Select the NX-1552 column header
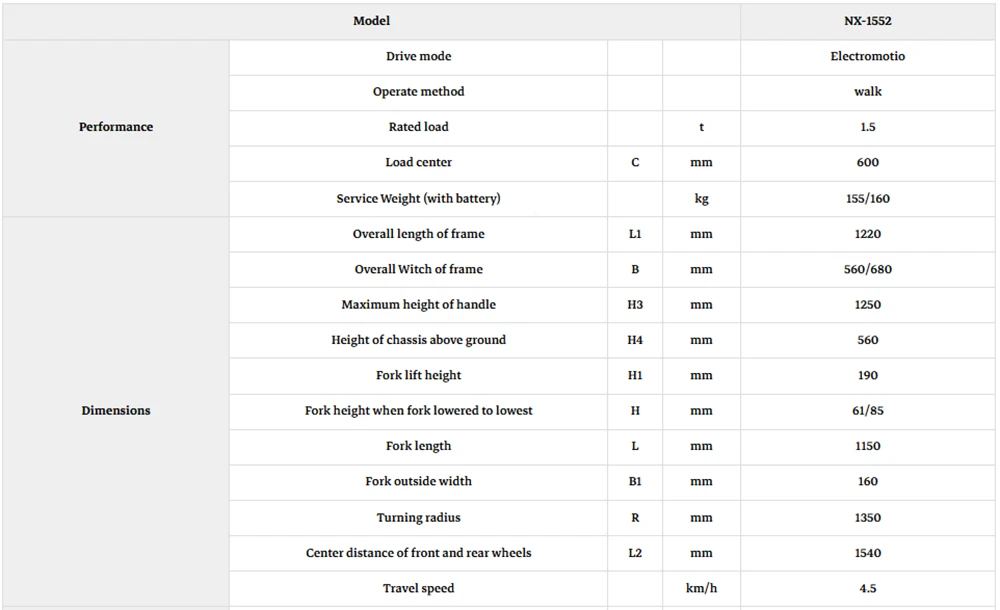The image size is (1000, 610). 867,21
